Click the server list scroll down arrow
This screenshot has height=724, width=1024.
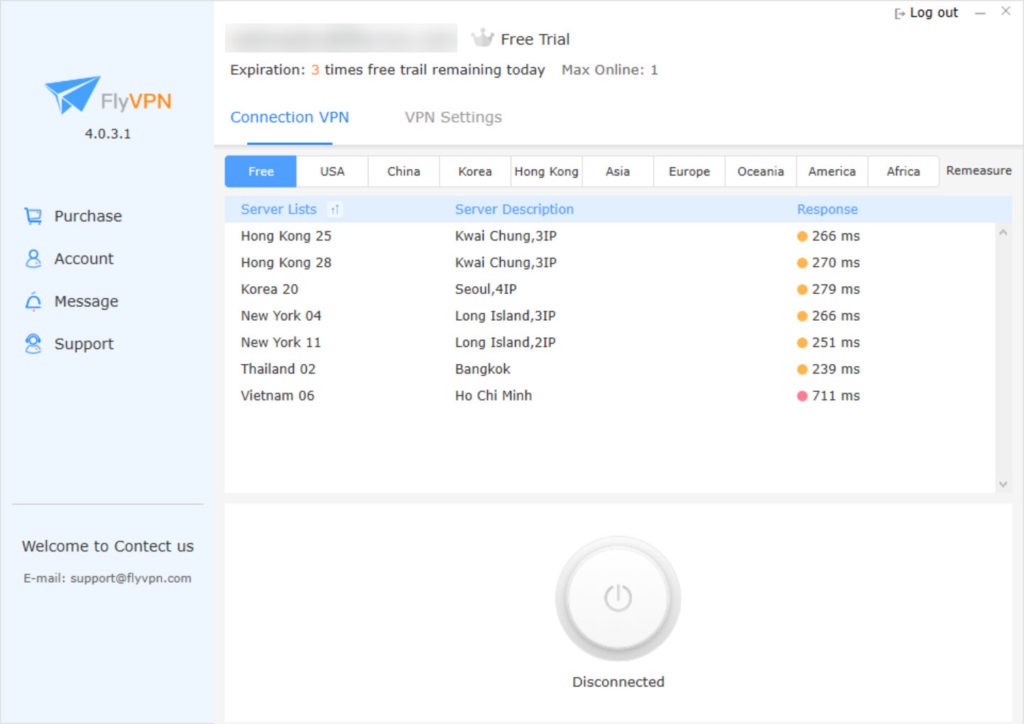point(1003,484)
